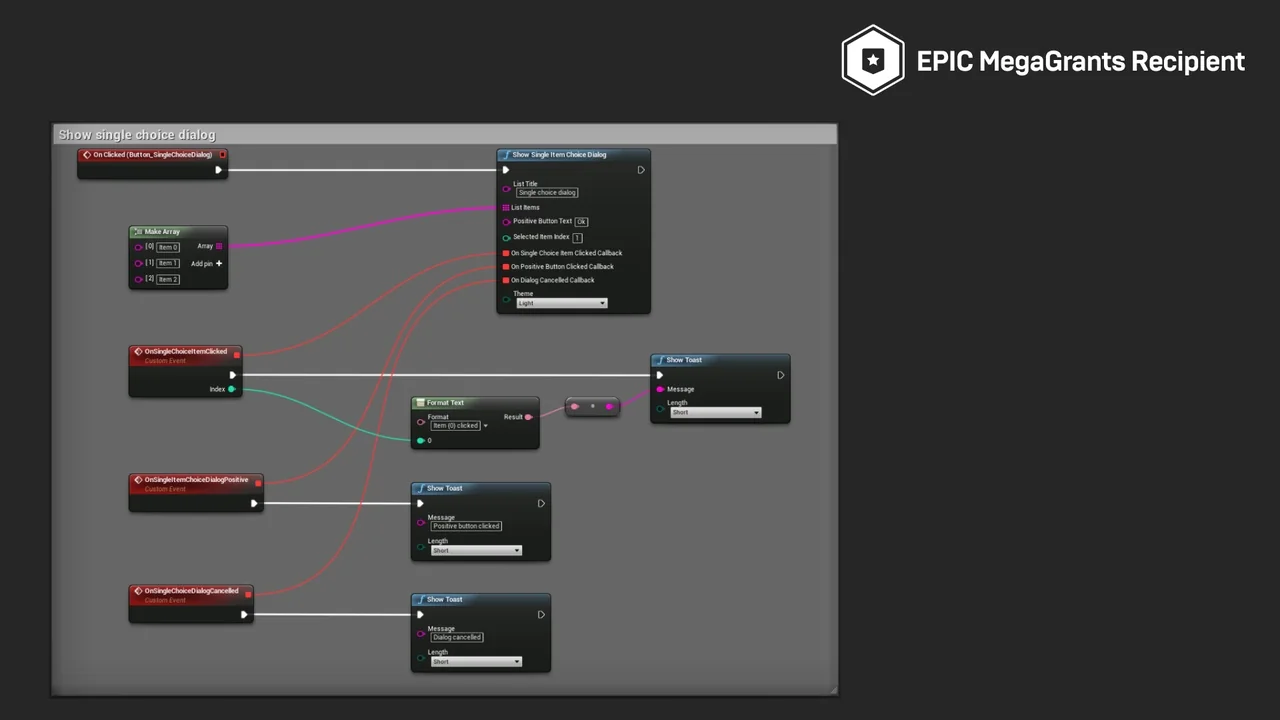Click the Result output pin on Format Text

[x=529, y=417]
